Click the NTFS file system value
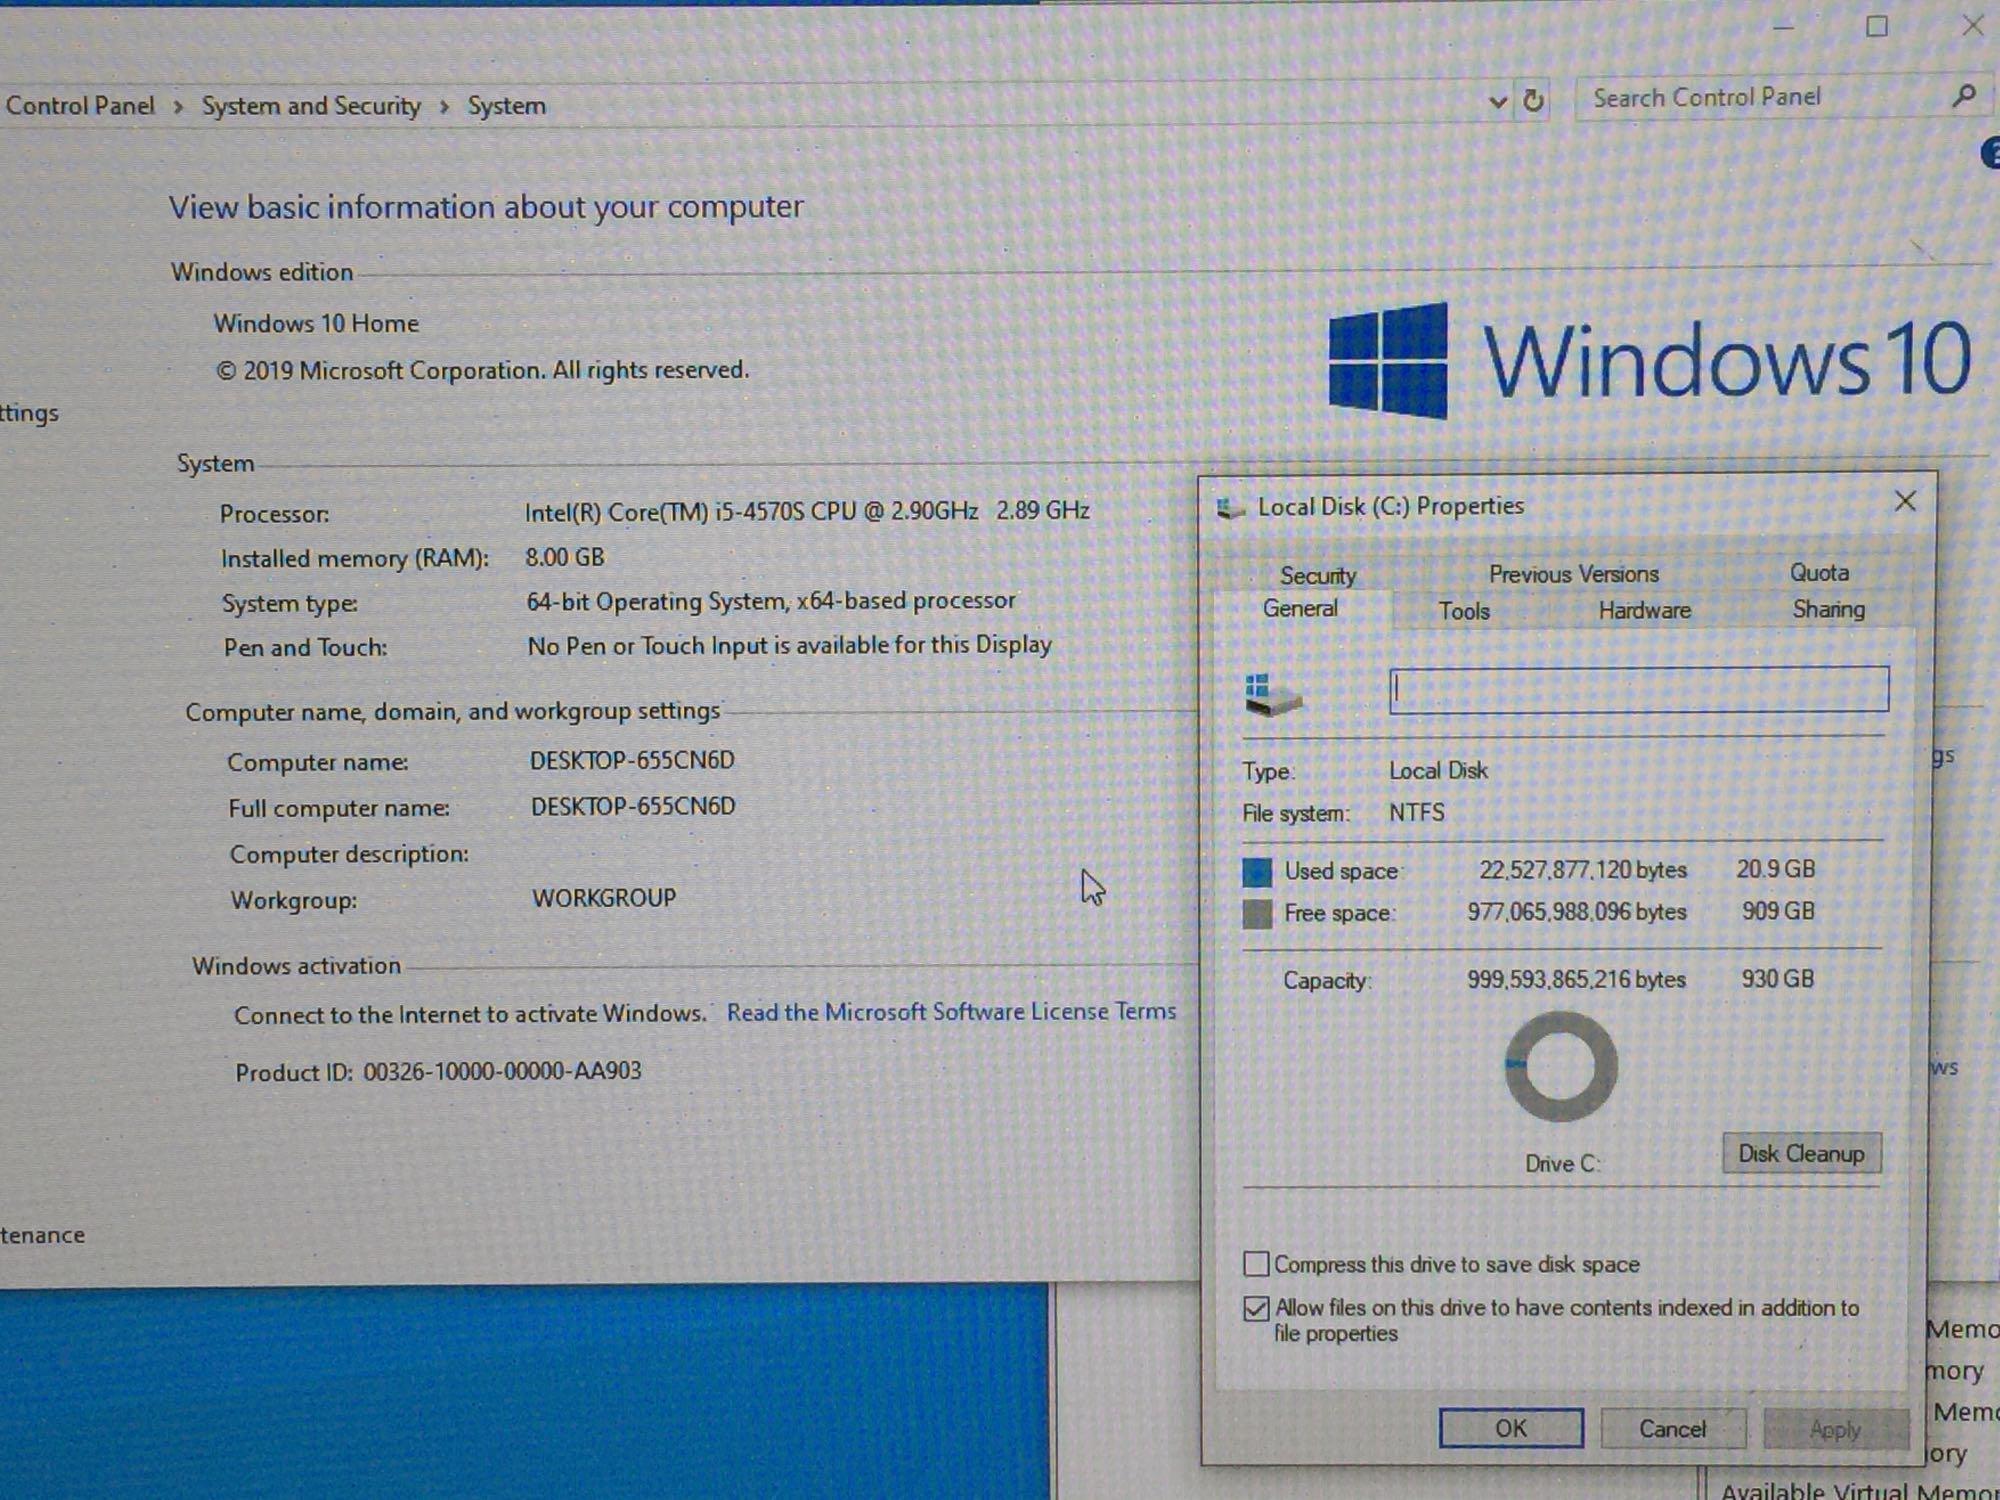 [x=1416, y=812]
